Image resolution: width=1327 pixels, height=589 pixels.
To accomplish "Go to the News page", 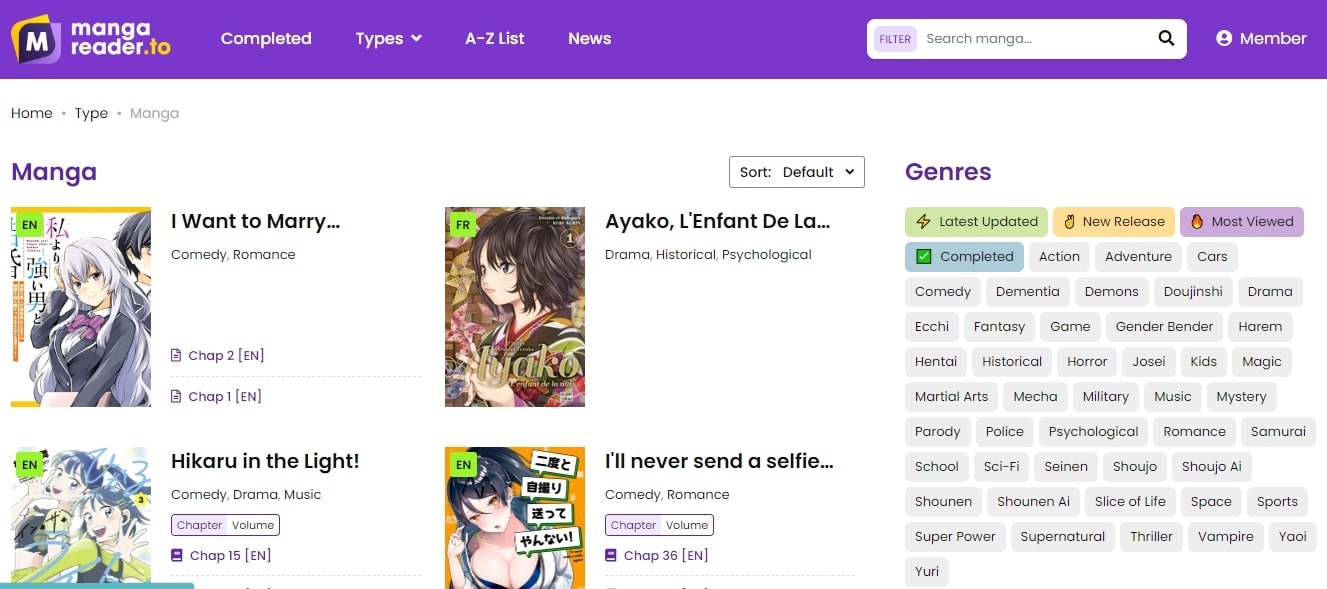I will point(589,39).
